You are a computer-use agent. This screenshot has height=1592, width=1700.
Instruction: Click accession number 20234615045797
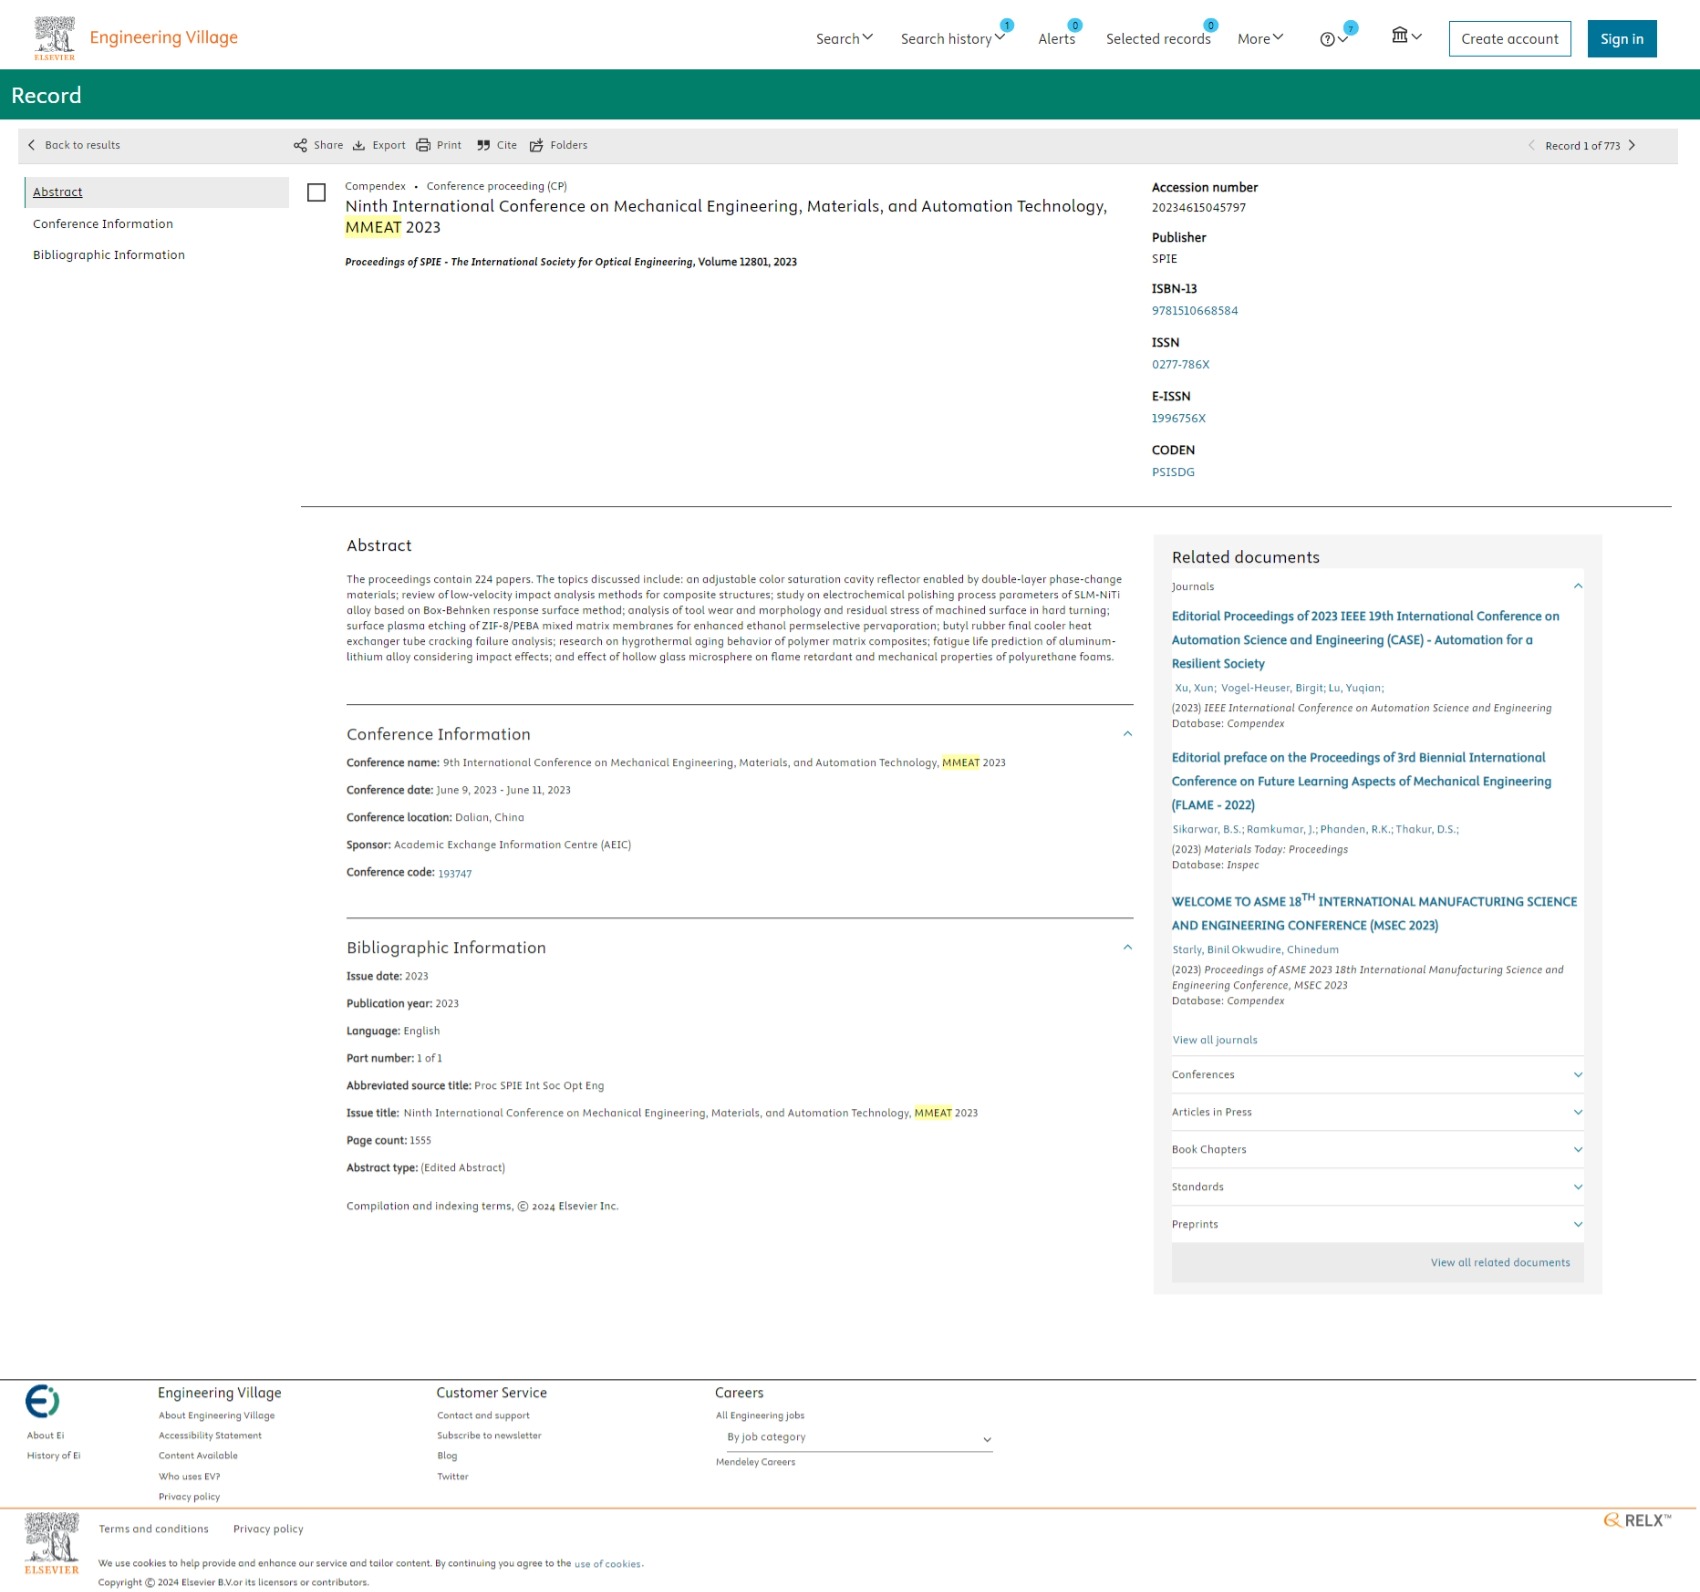click(1198, 208)
